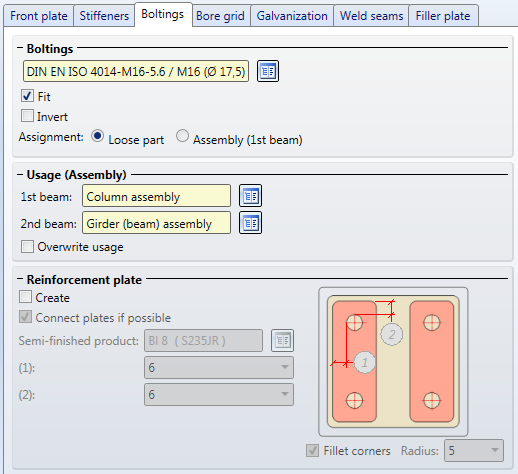518x474 pixels.
Task: Open the Weld seams tab
Action: (x=371, y=16)
